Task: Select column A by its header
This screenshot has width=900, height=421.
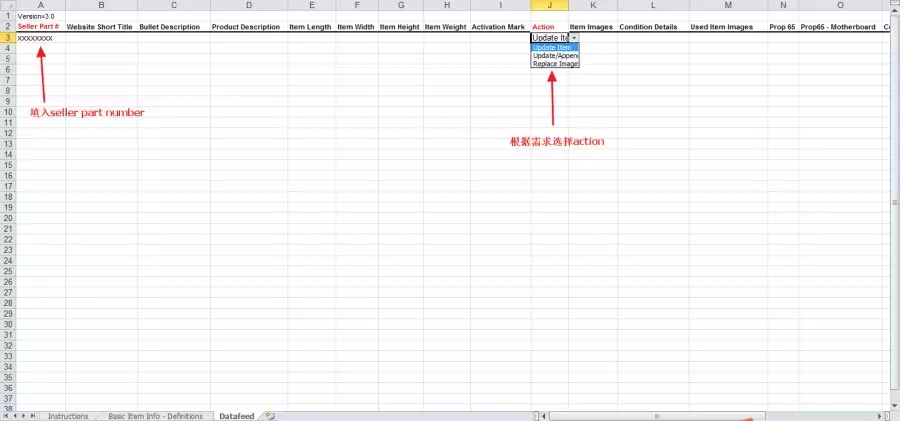Action: 41,5
